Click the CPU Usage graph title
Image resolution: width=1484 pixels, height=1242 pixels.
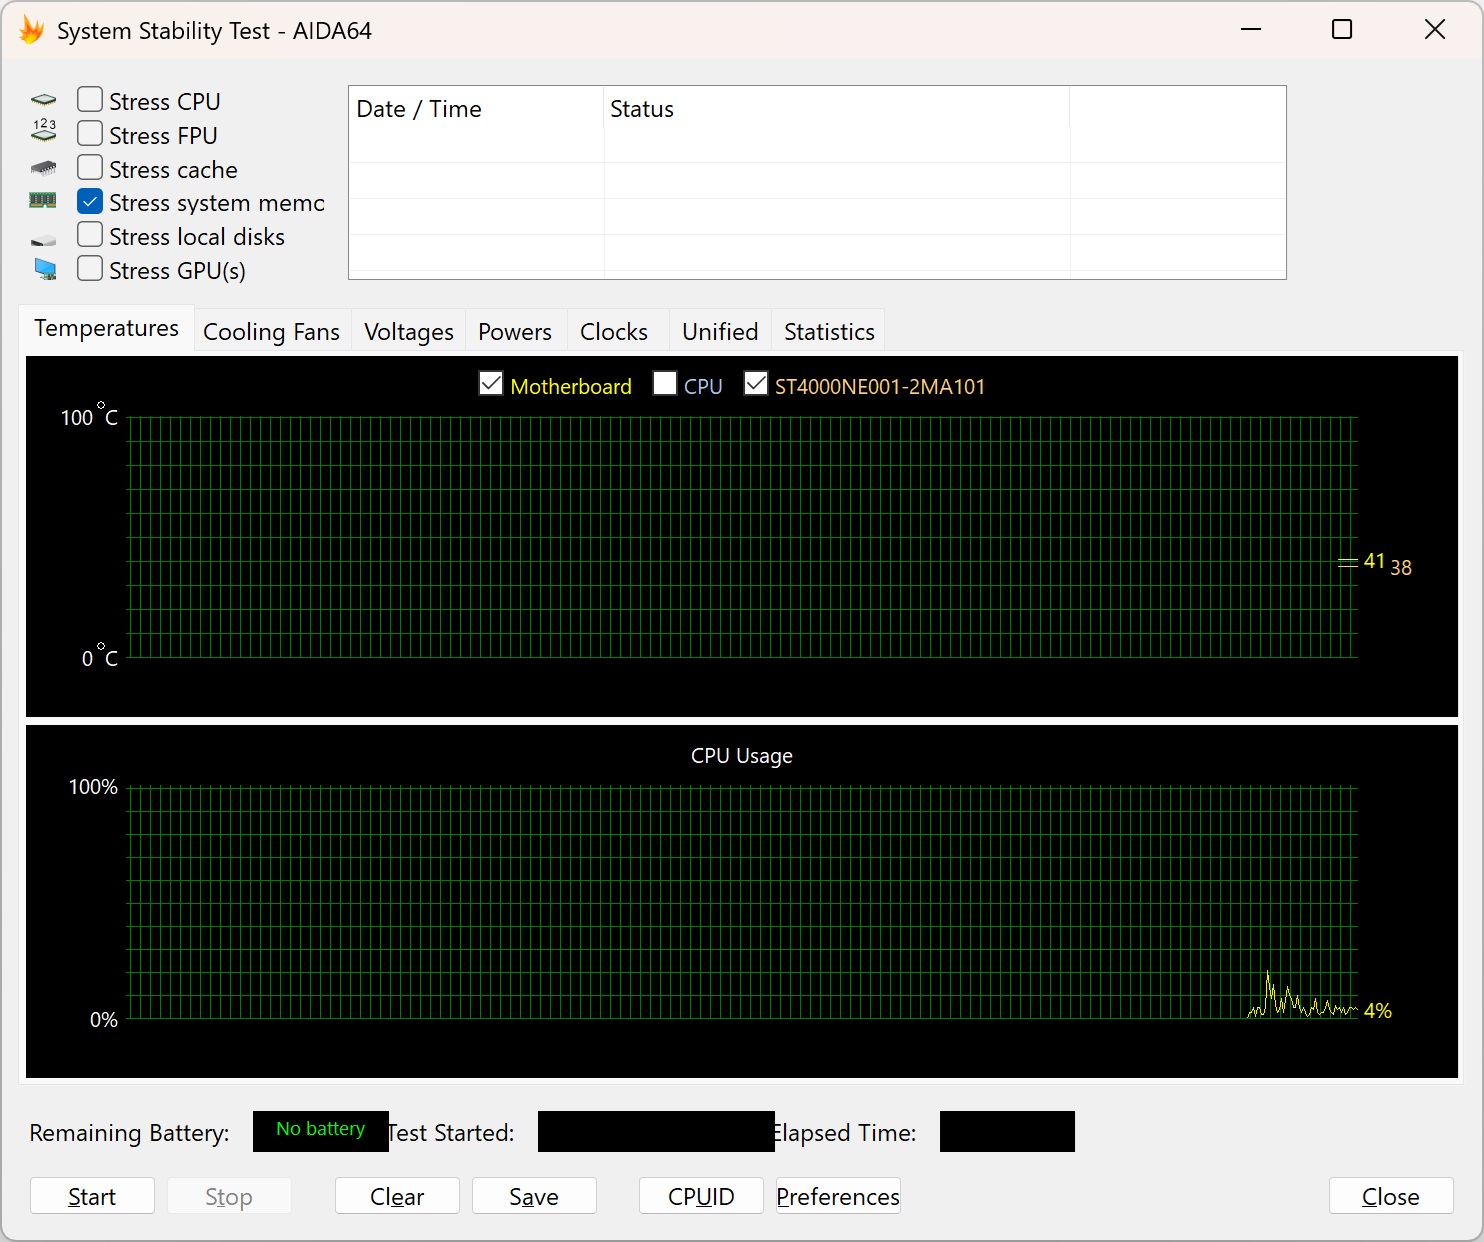(x=742, y=756)
